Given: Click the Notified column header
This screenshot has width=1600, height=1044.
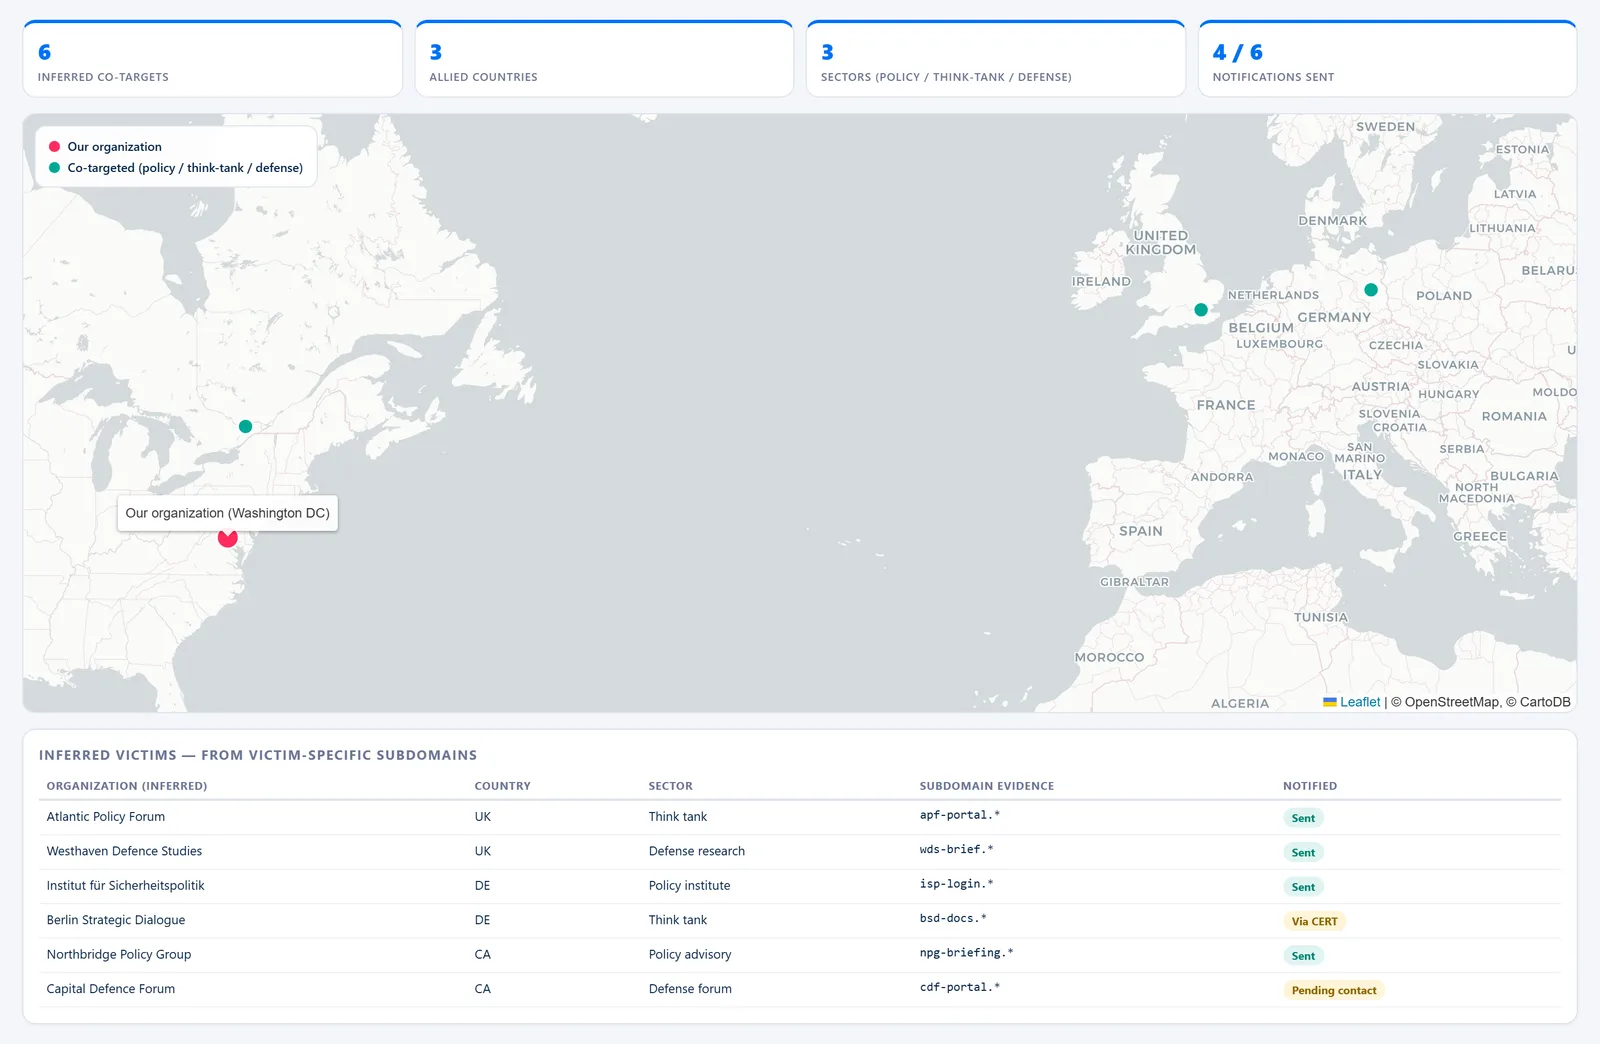Looking at the screenshot, I should (x=1310, y=786).
